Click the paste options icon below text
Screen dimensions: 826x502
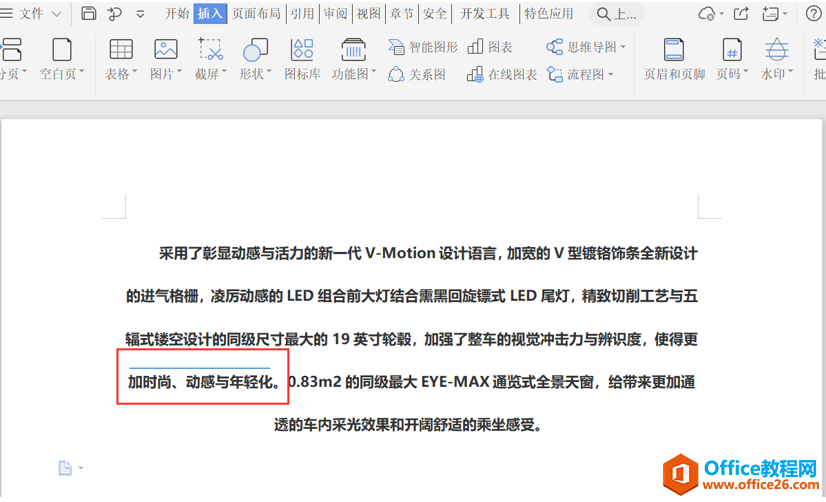point(65,468)
